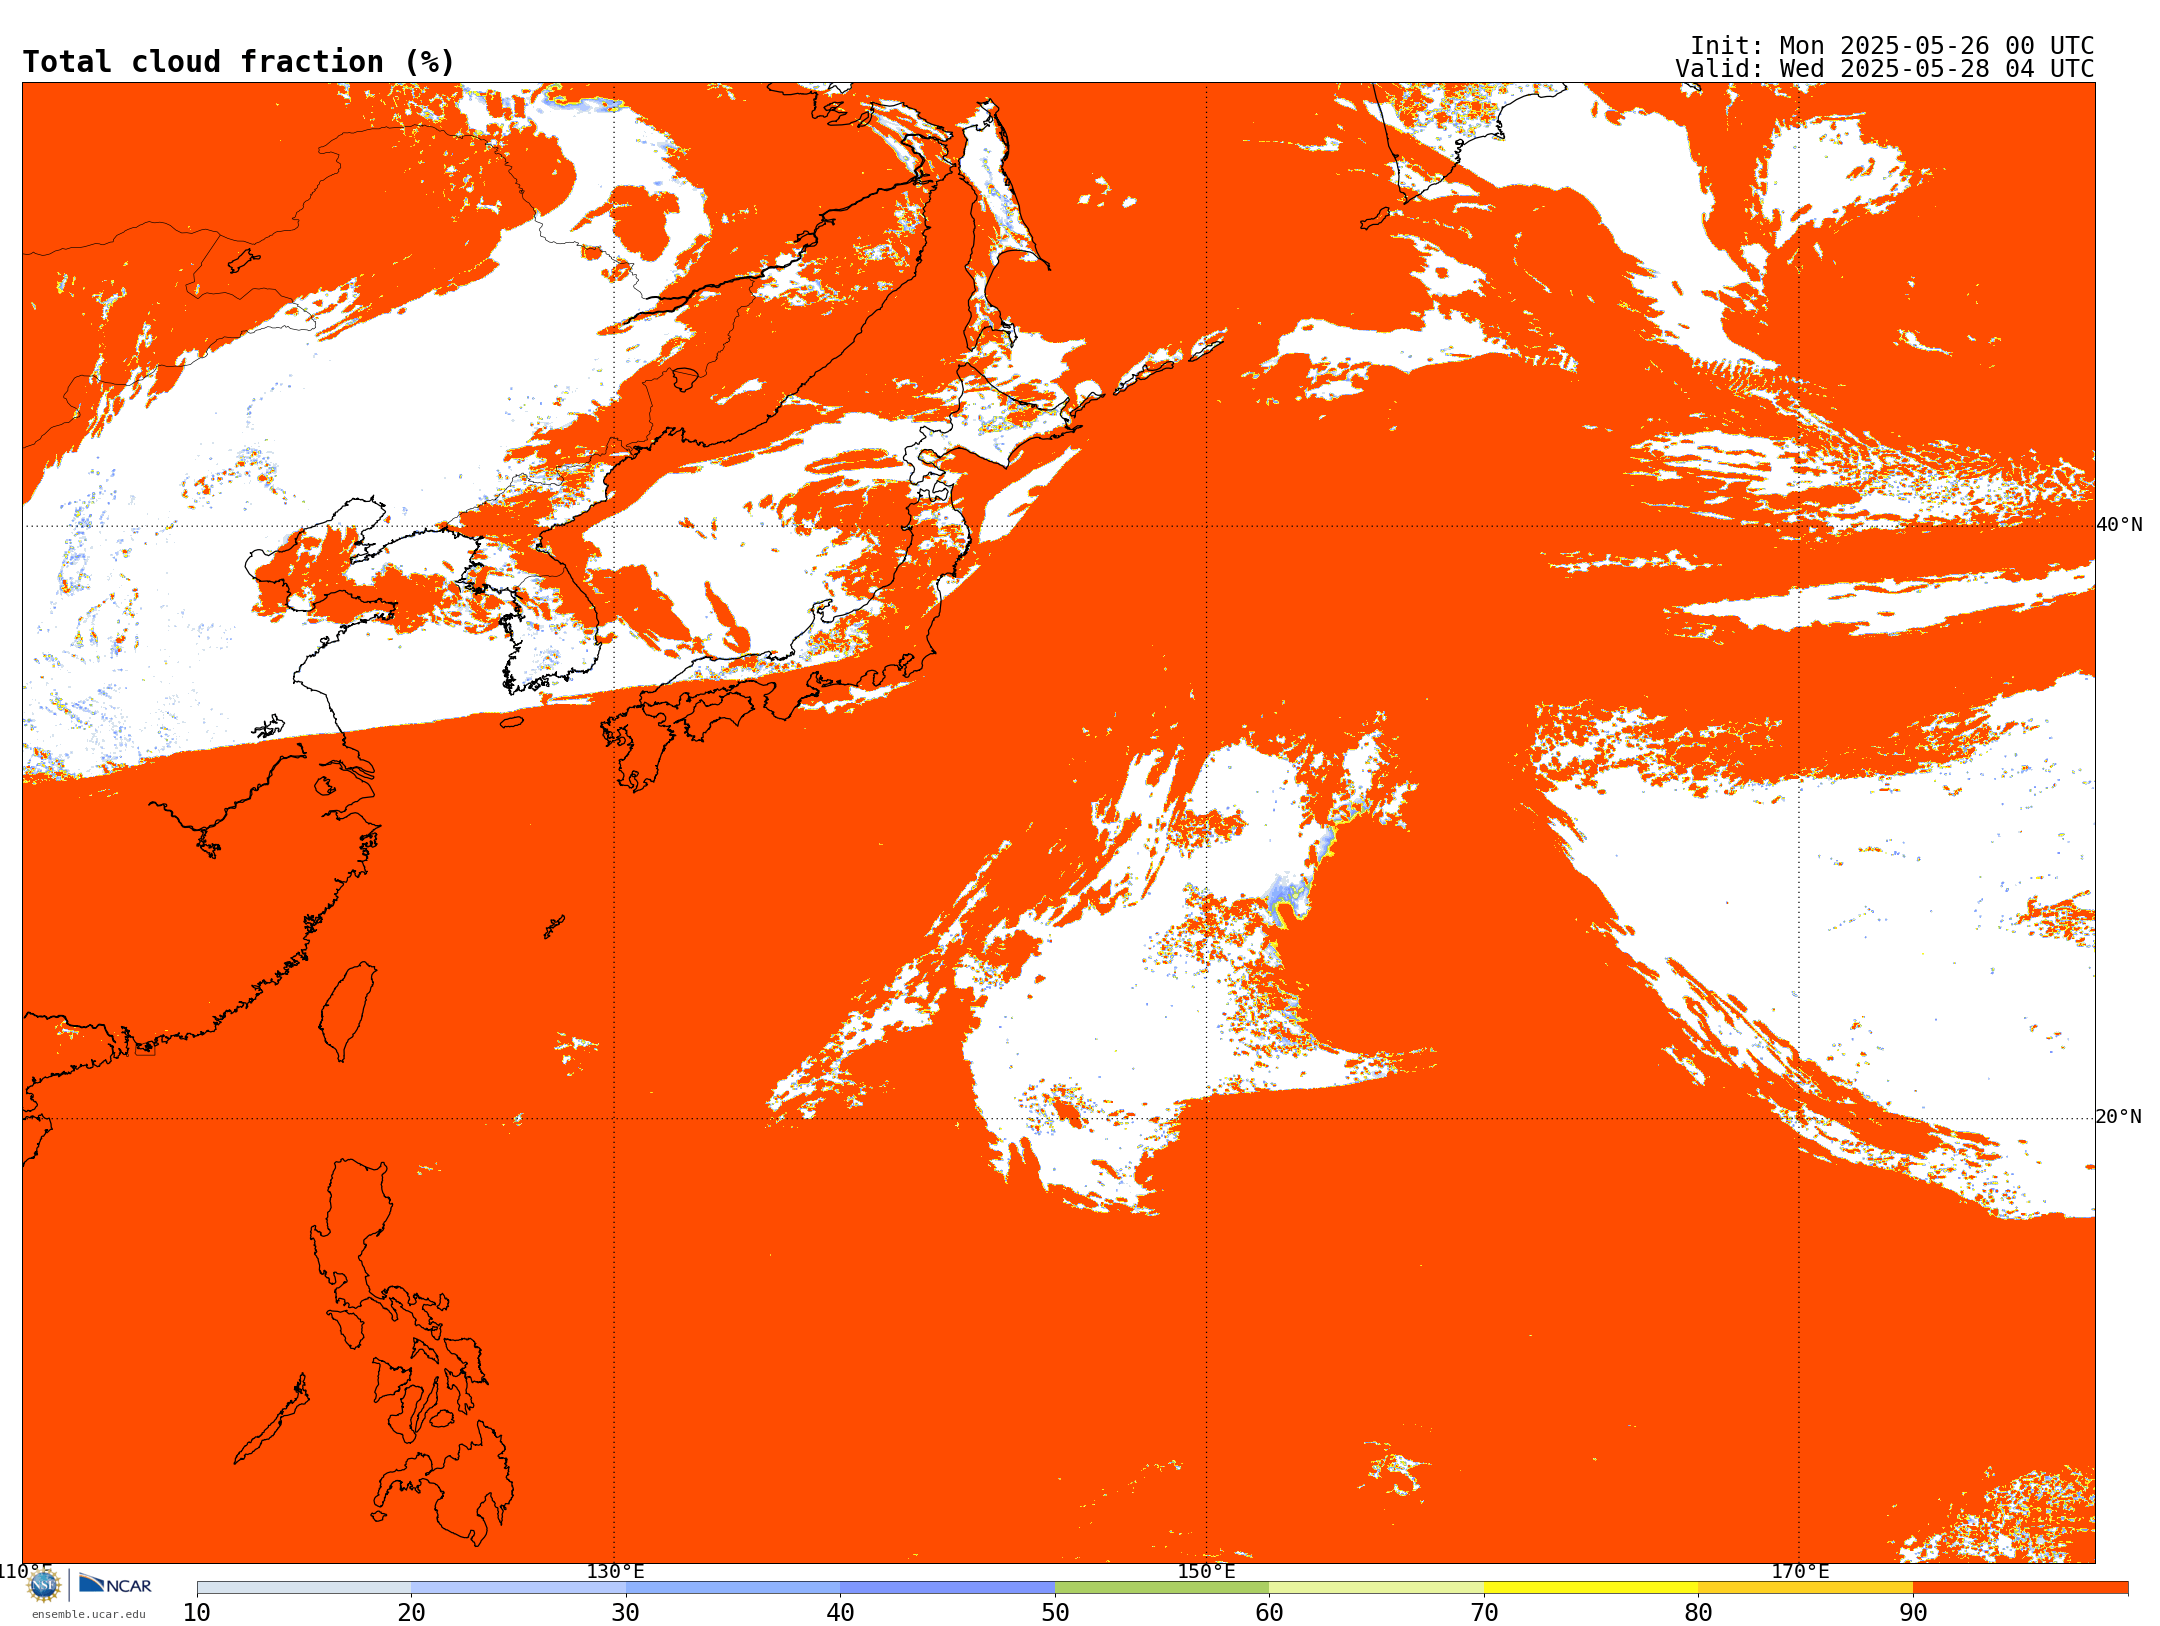Click Taiwan island on the map
Screen dimensions: 2160x1626
coord(348,1010)
